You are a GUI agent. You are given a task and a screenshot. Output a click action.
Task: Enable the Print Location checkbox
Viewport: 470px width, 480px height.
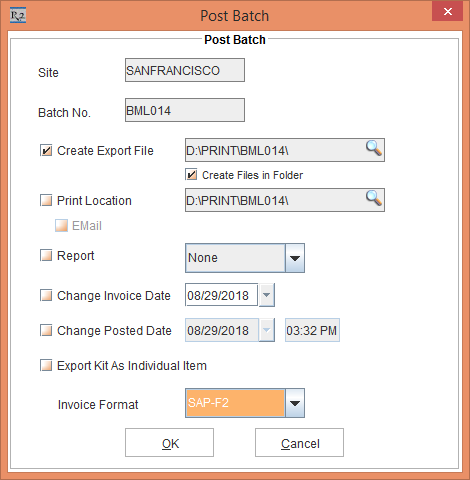tap(46, 200)
